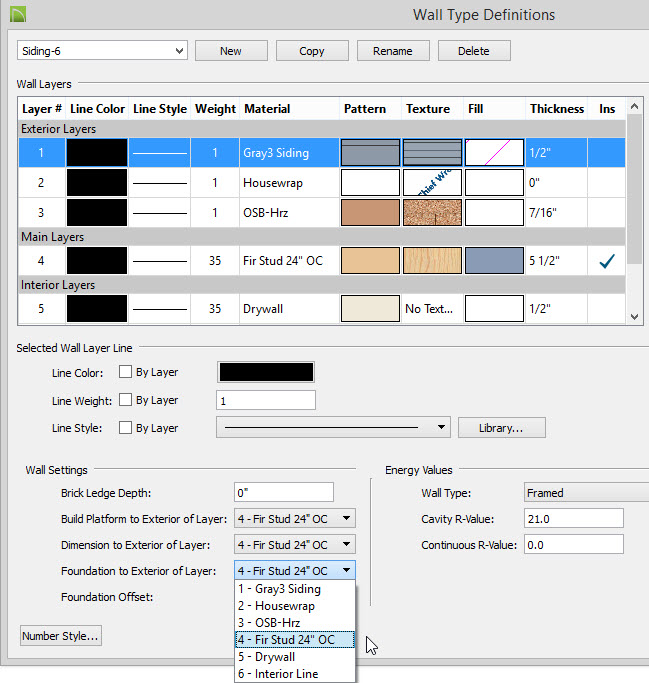Viewport: 649px width, 683px height.
Task: Click the line color swatch of OSB-Hrz row
Action: (x=97, y=213)
